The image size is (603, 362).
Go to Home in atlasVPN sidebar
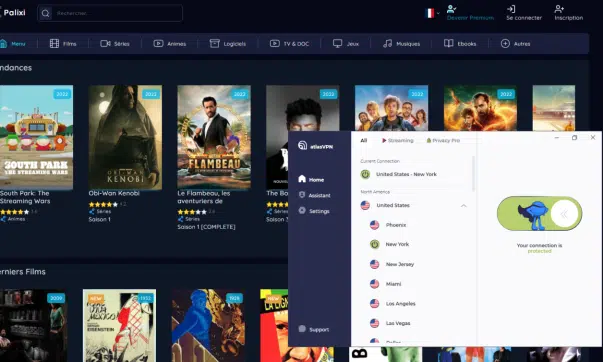pyautogui.click(x=311, y=179)
